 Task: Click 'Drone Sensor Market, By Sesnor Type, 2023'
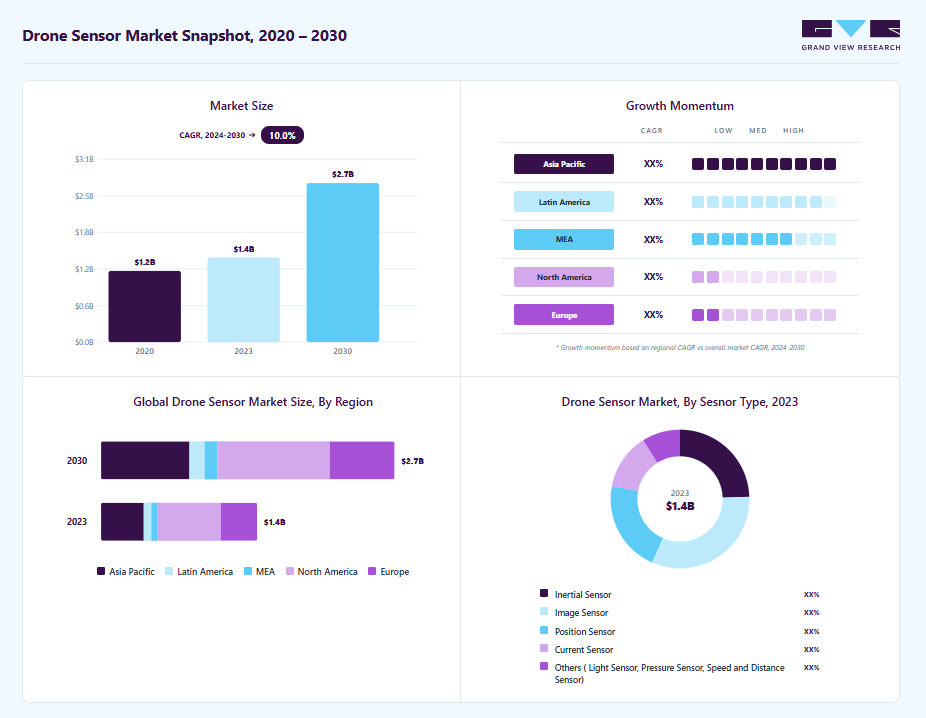pos(680,402)
